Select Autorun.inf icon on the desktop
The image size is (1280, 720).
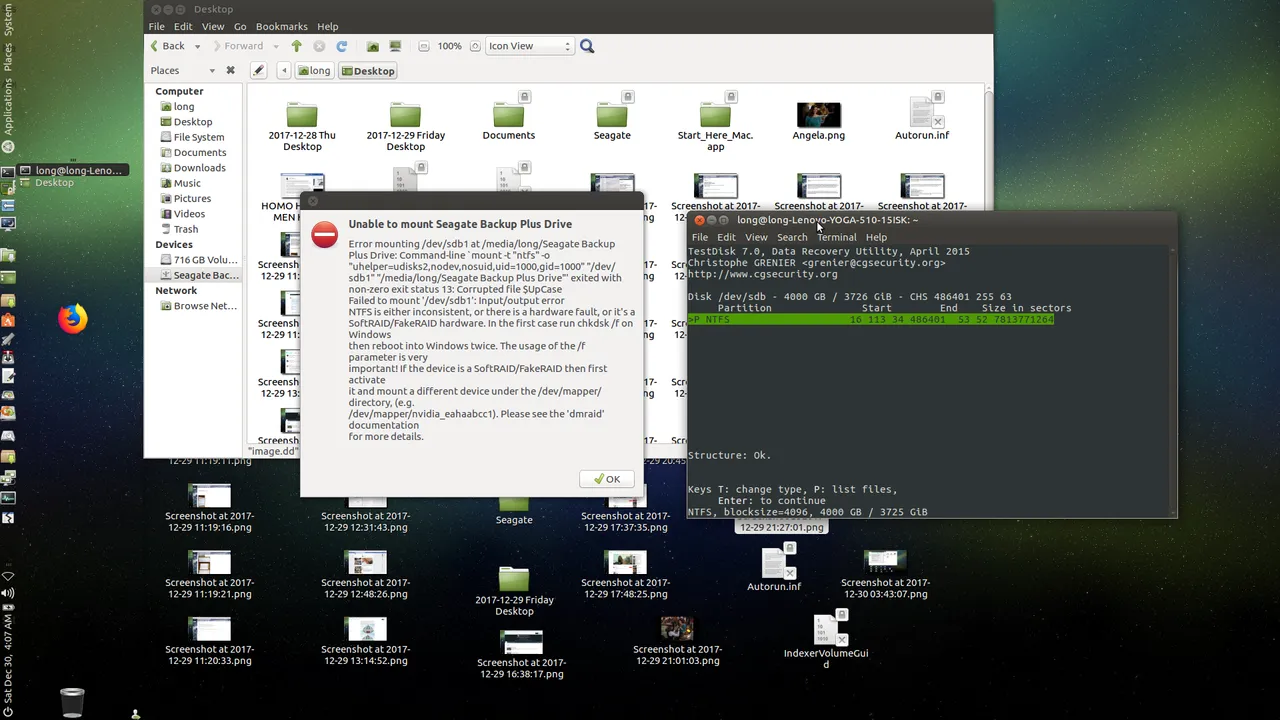tap(774, 562)
